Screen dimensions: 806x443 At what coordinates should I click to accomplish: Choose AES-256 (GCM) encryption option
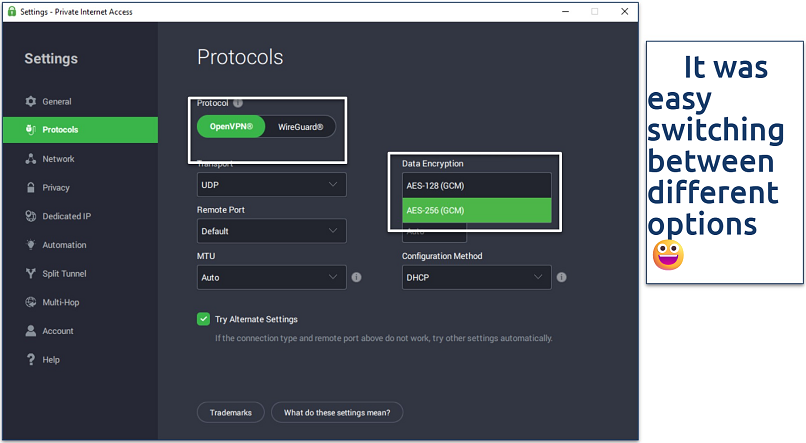477,210
